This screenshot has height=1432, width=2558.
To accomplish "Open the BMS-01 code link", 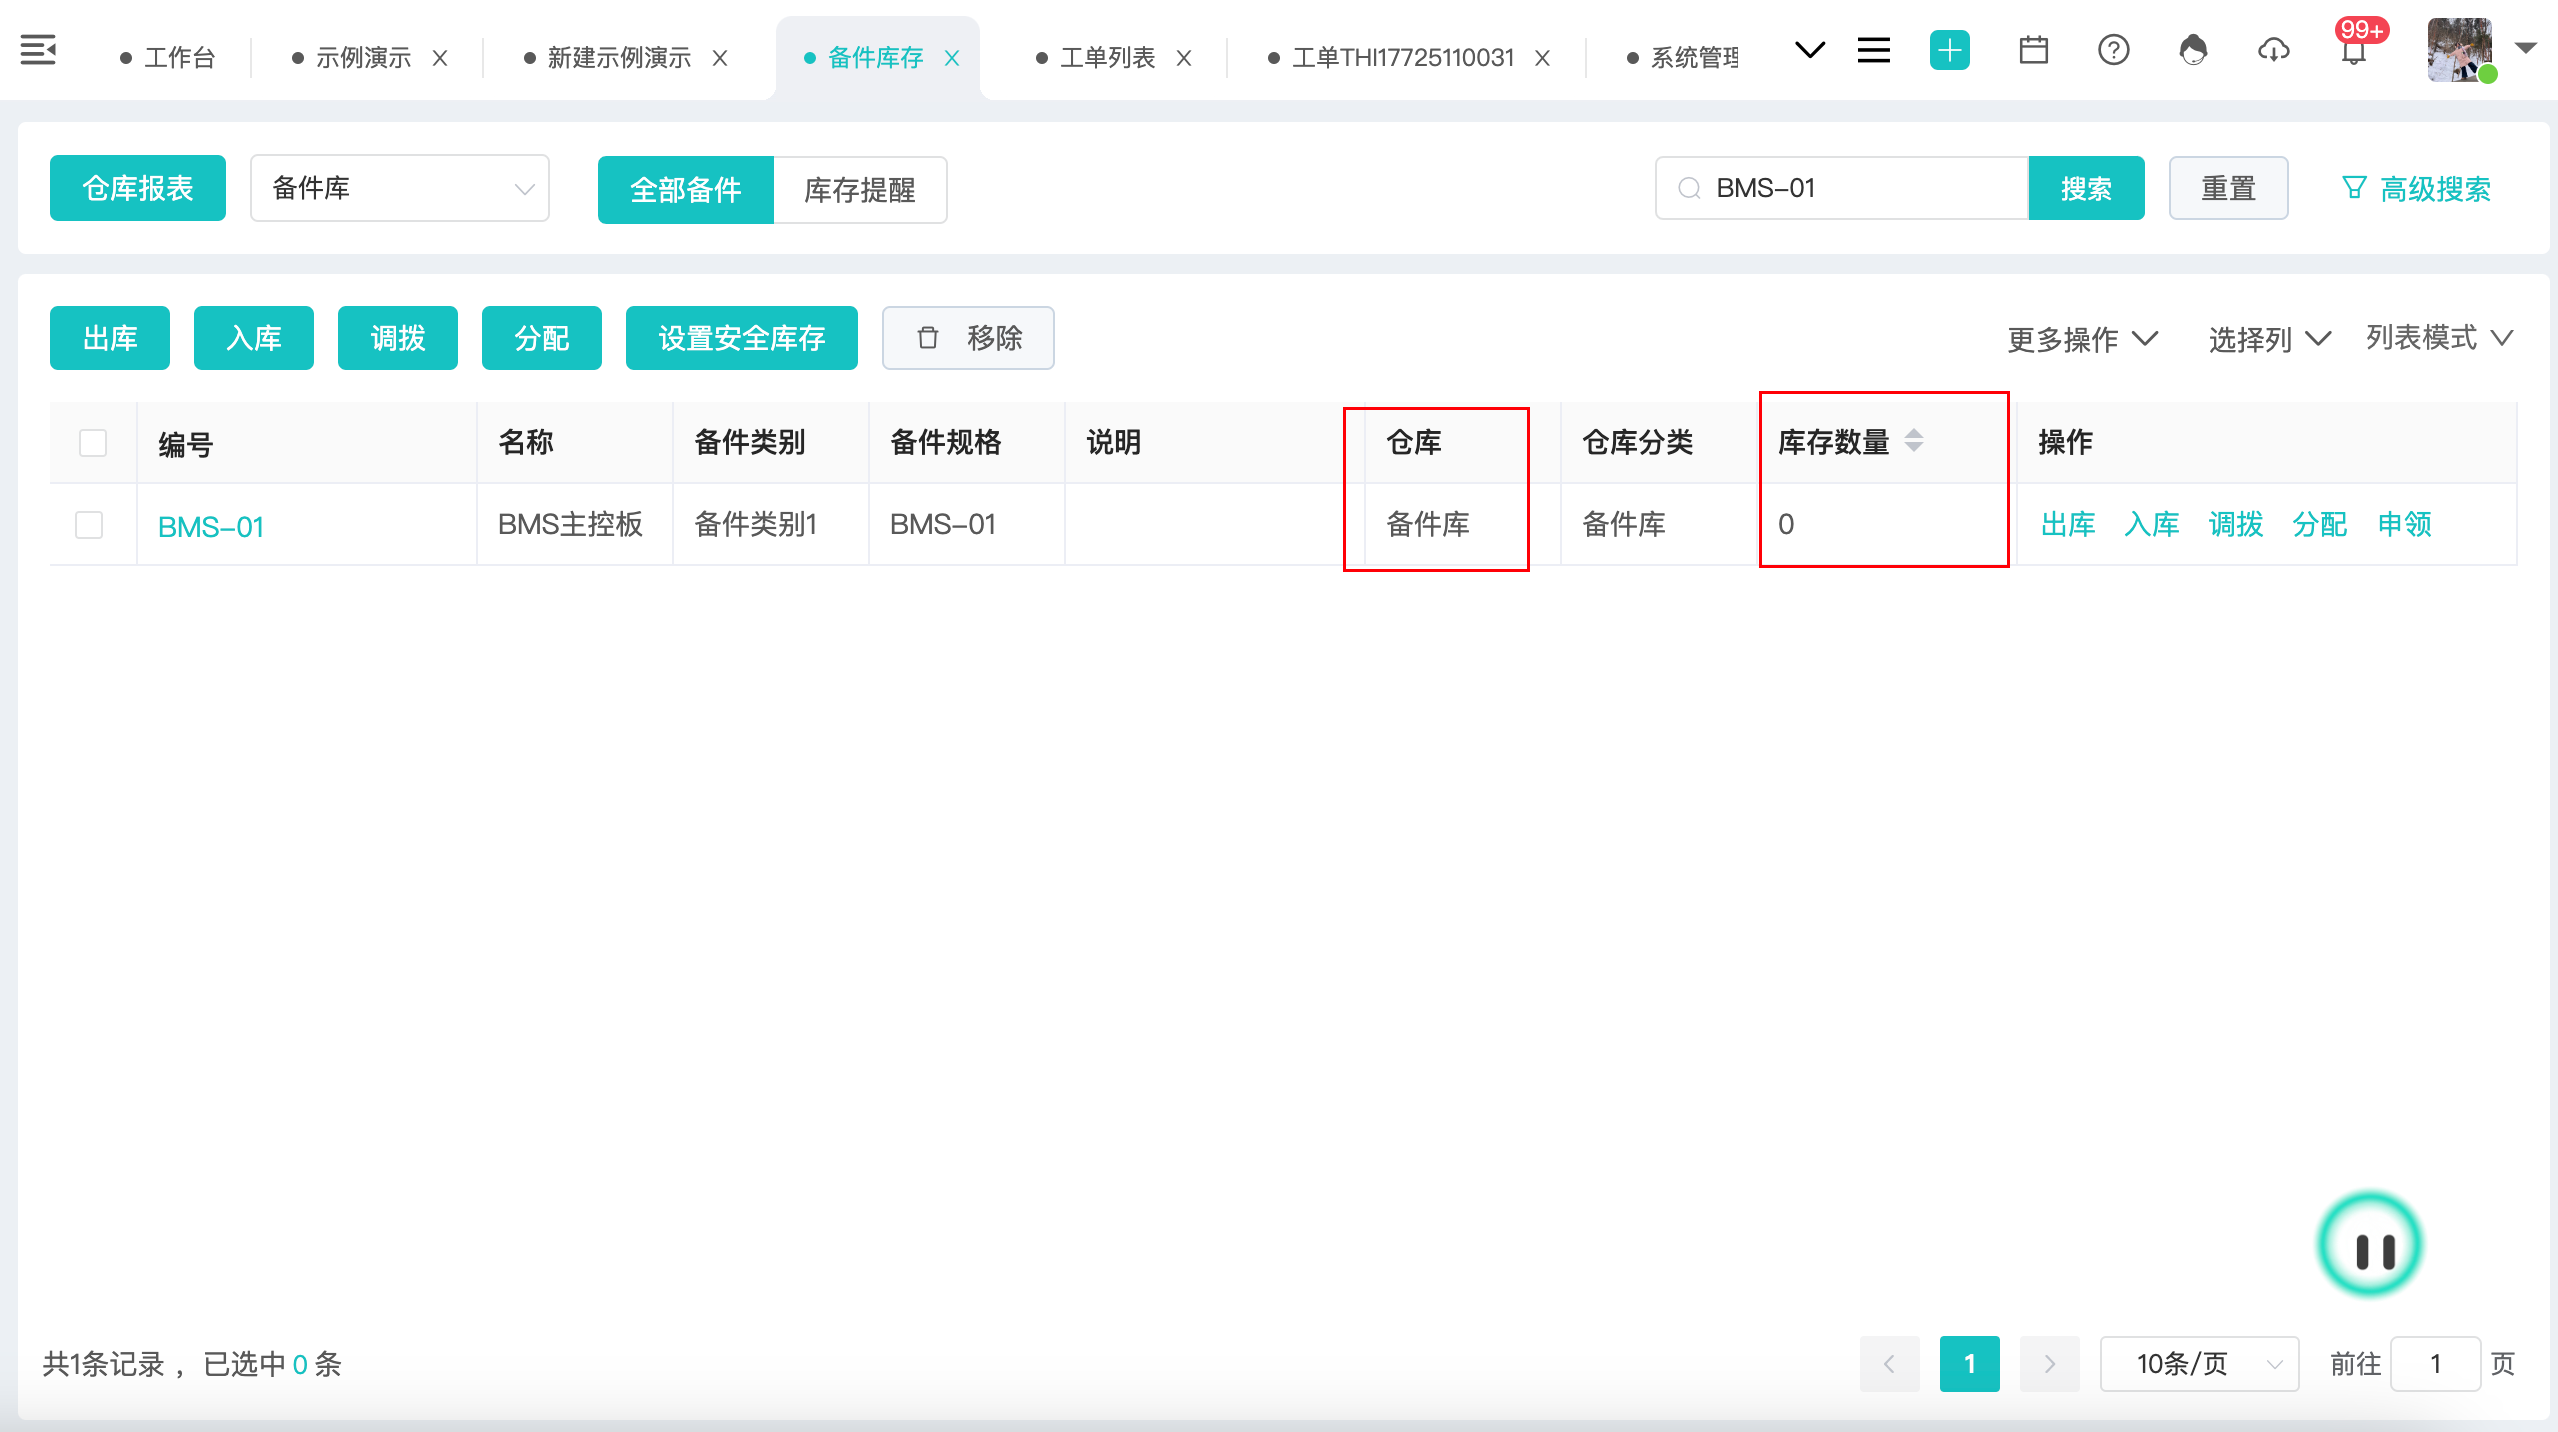I will pos(211,526).
